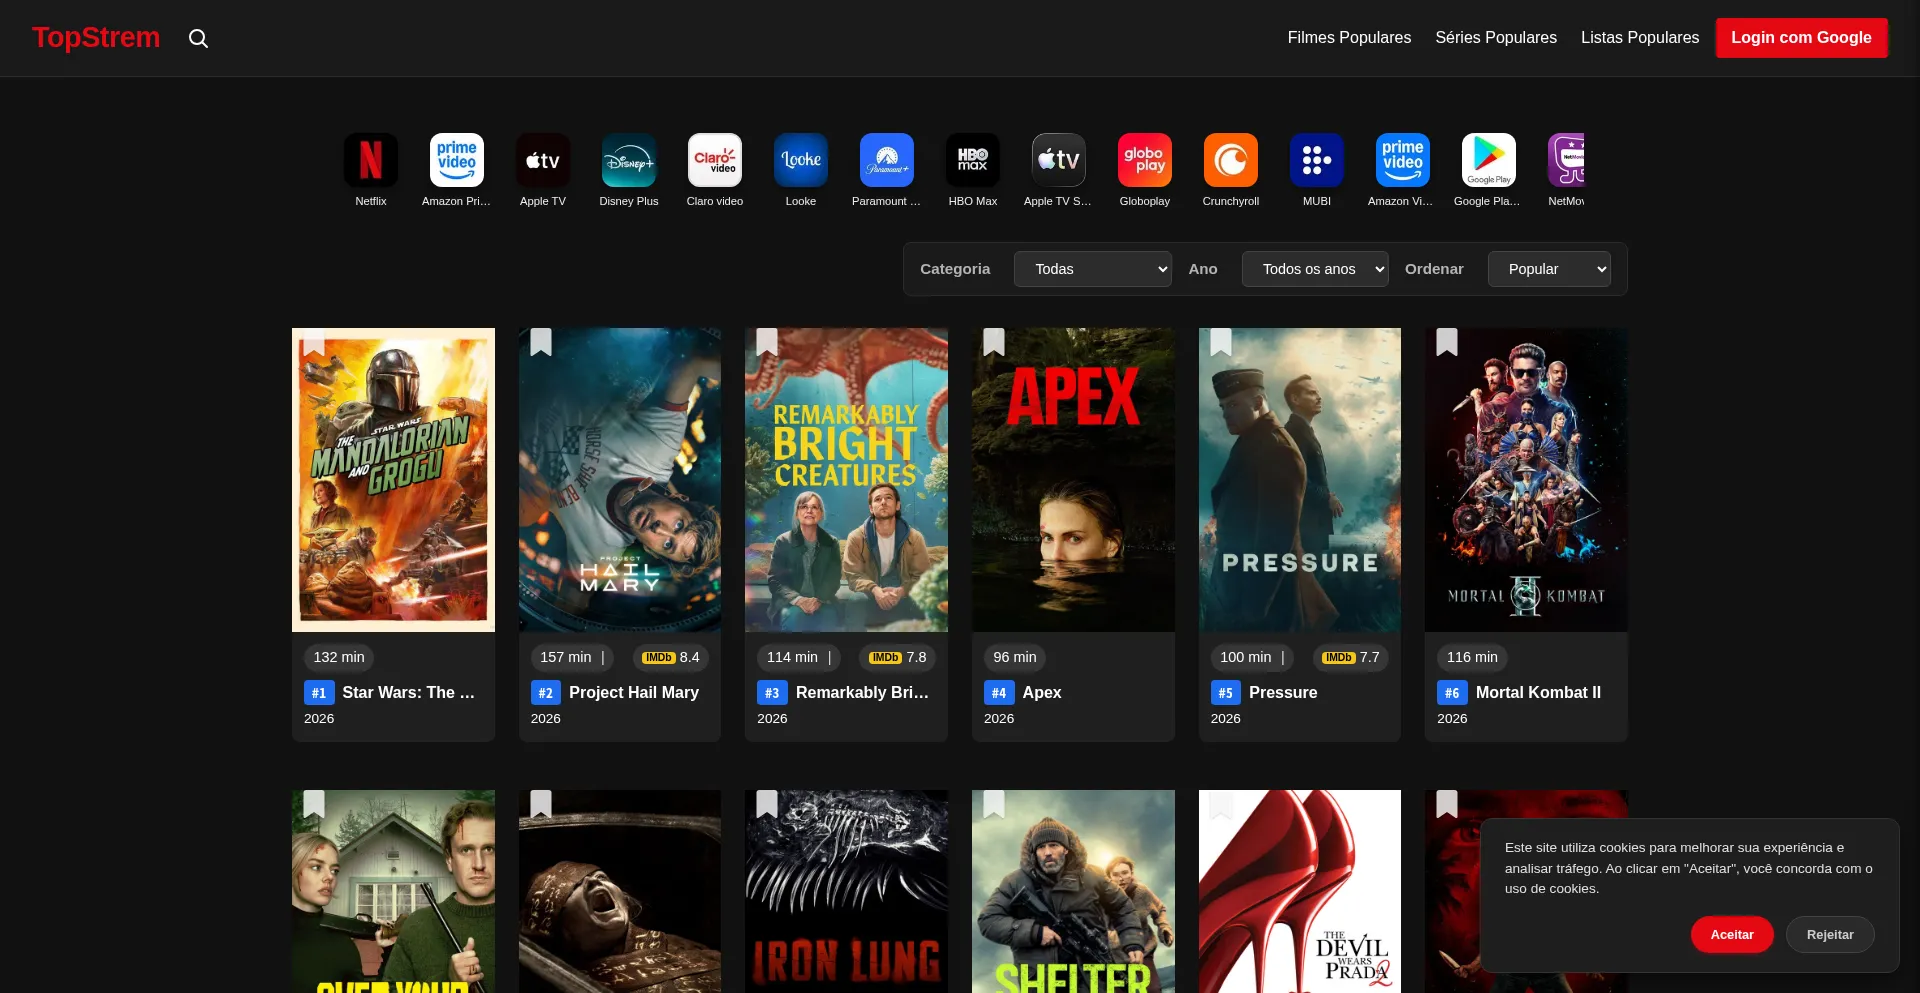
Task: Open the Apex title link
Action: click(1042, 692)
